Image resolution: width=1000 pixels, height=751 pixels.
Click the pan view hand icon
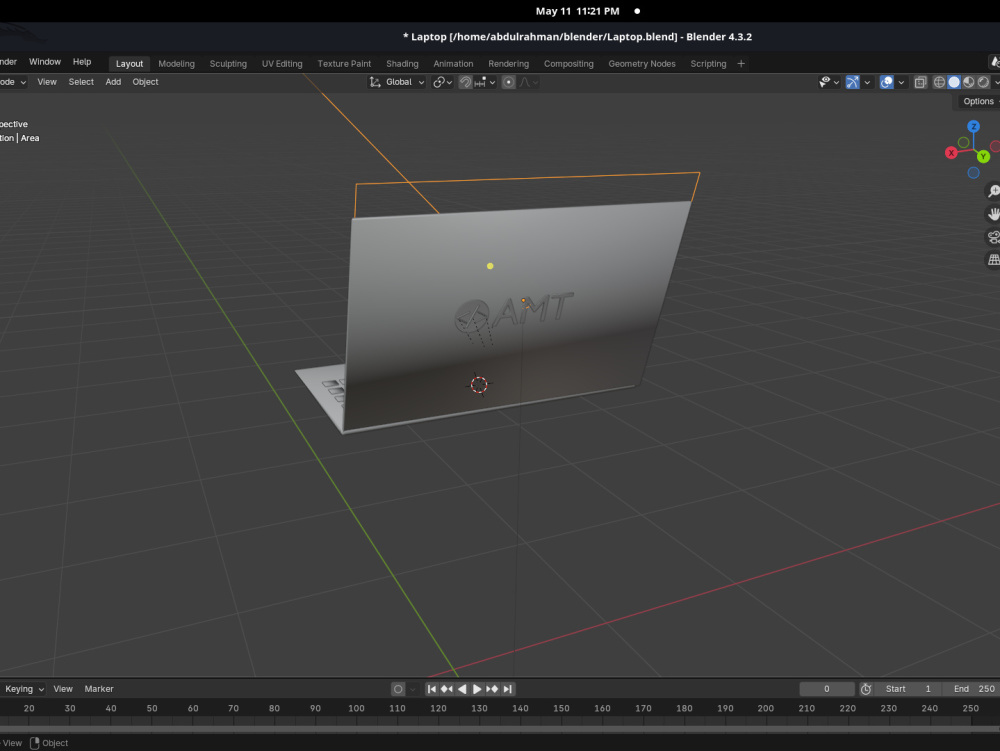pos(994,214)
